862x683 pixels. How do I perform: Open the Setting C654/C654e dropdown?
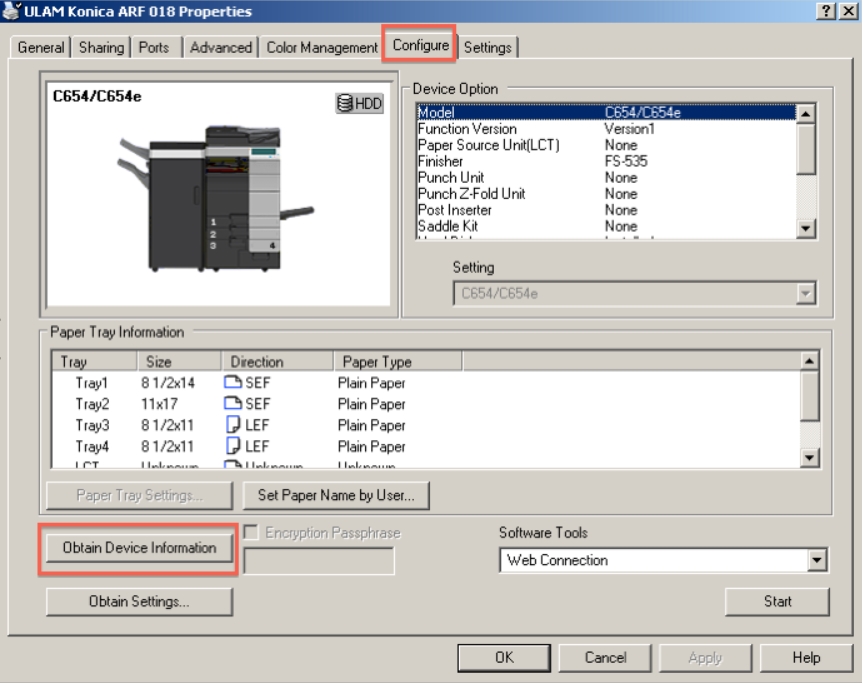(x=805, y=294)
